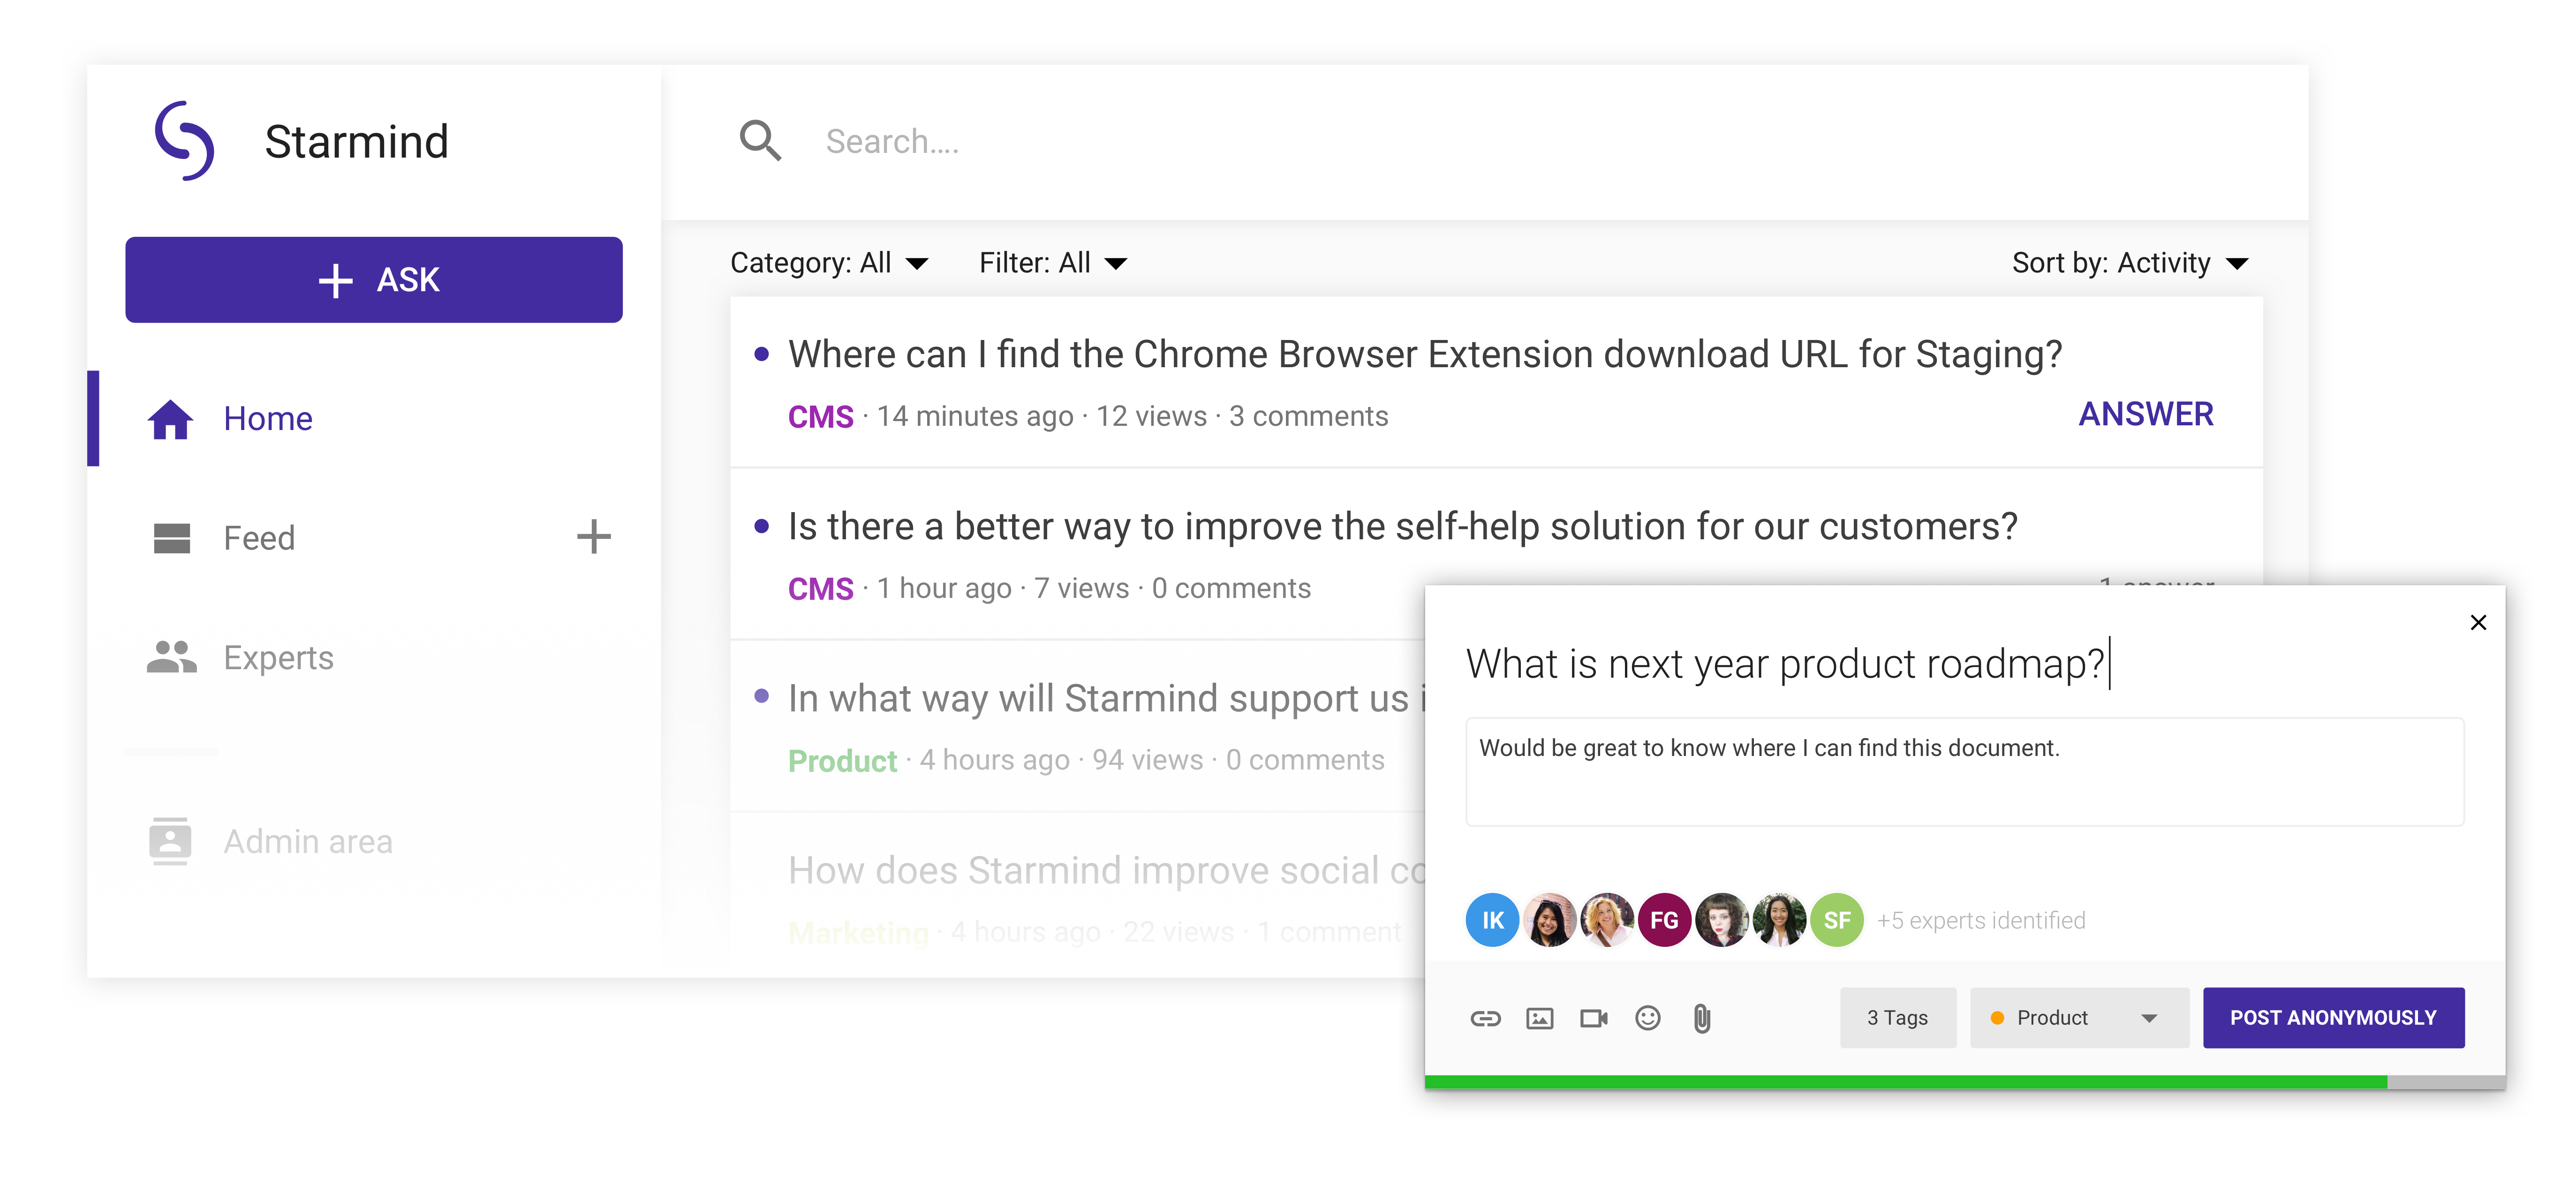Screen dimensions: 2576x1186
Task: Click the orange Product color dot
Action: click(x=1997, y=1018)
